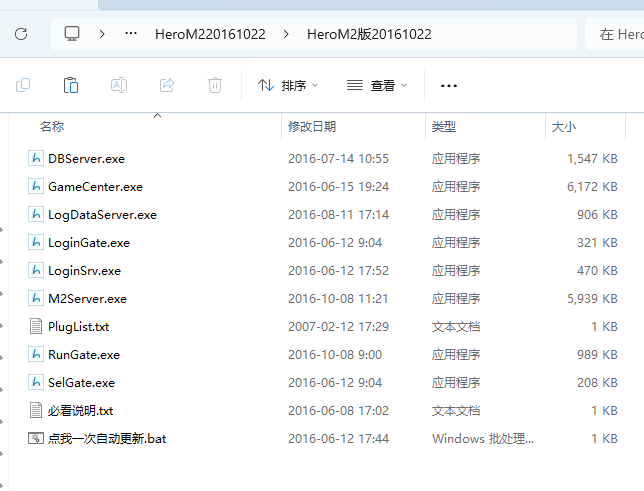Image resolution: width=644 pixels, height=491 pixels.
Task: Click the This PC monitor icon
Action: tap(72, 34)
